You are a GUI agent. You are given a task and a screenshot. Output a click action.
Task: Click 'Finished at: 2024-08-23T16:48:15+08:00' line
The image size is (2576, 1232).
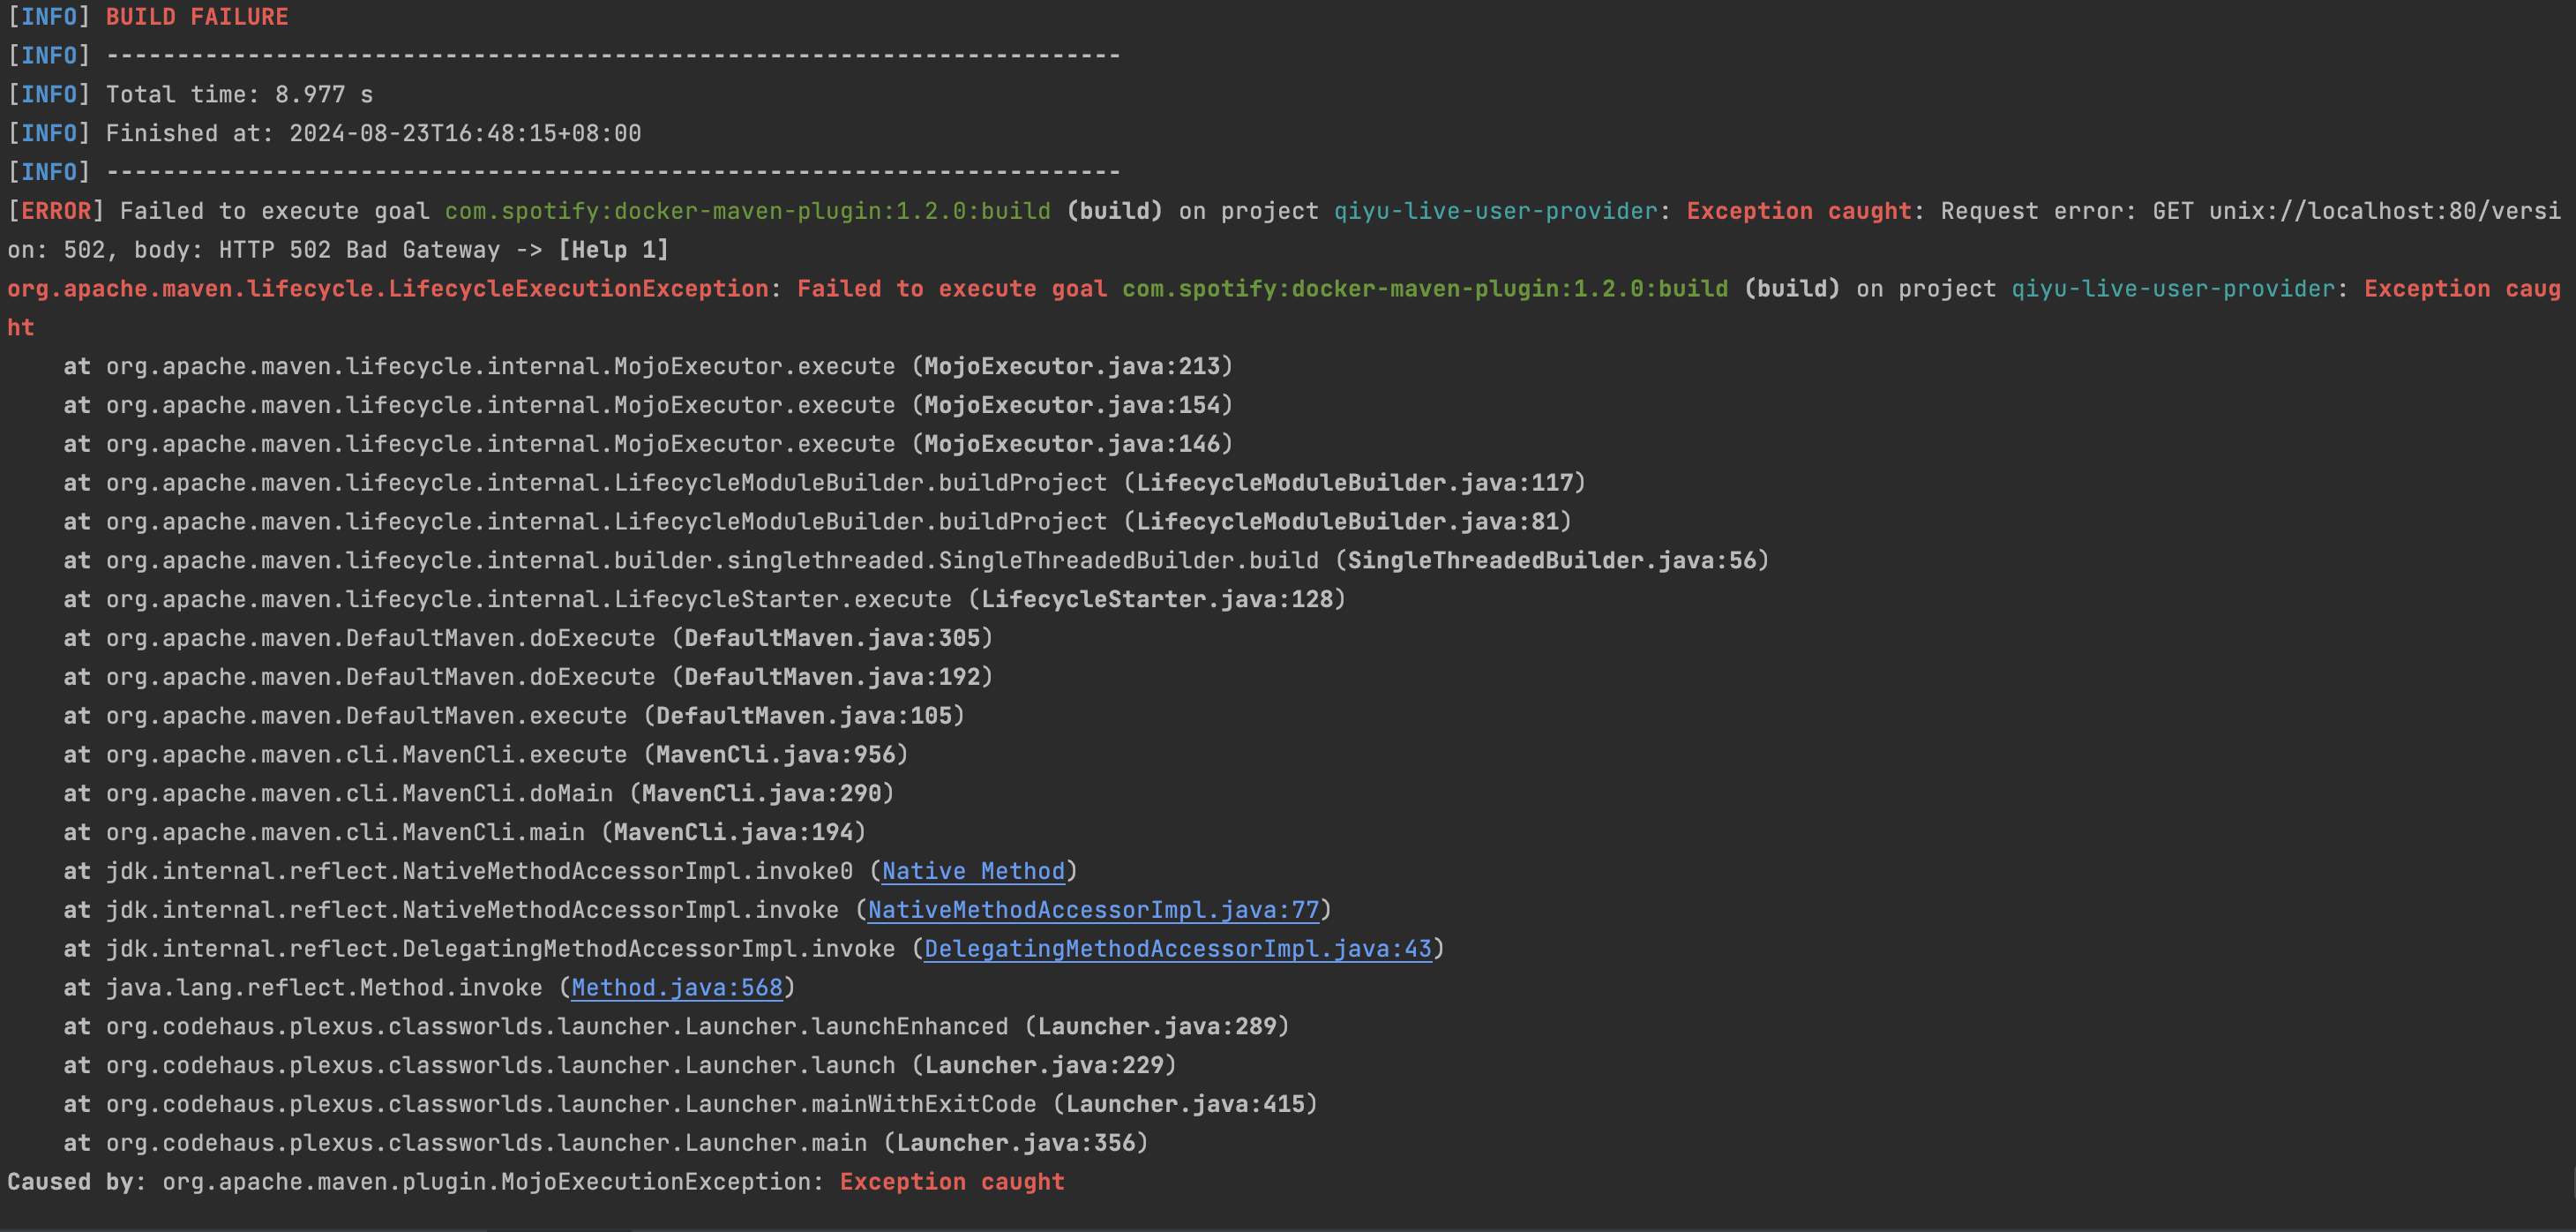click(x=374, y=133)
